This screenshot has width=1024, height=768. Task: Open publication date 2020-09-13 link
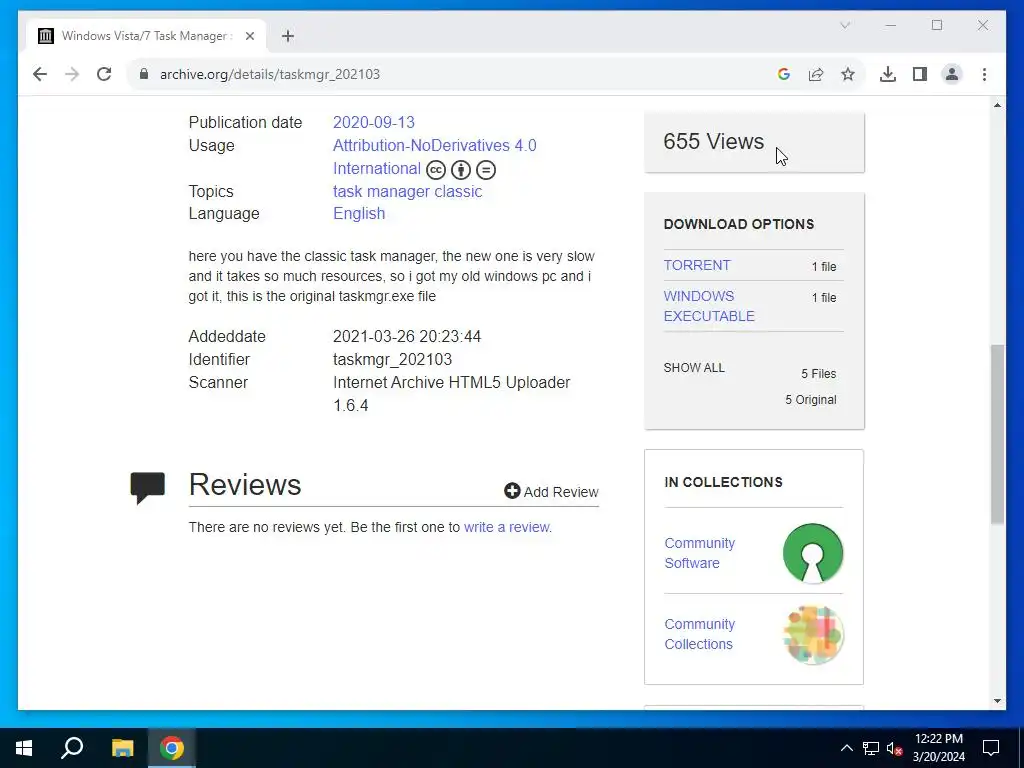tap(374, 122)
